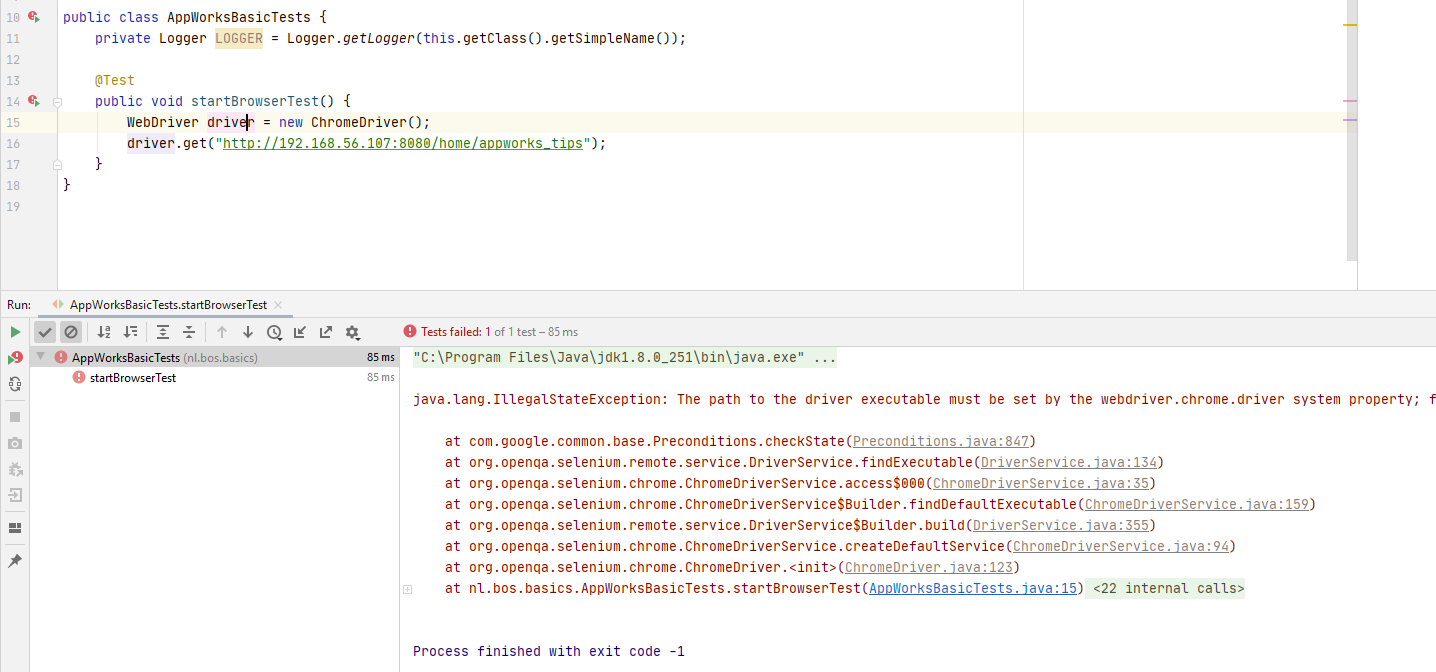Click the Export Test Results icon

coord(325,332)
